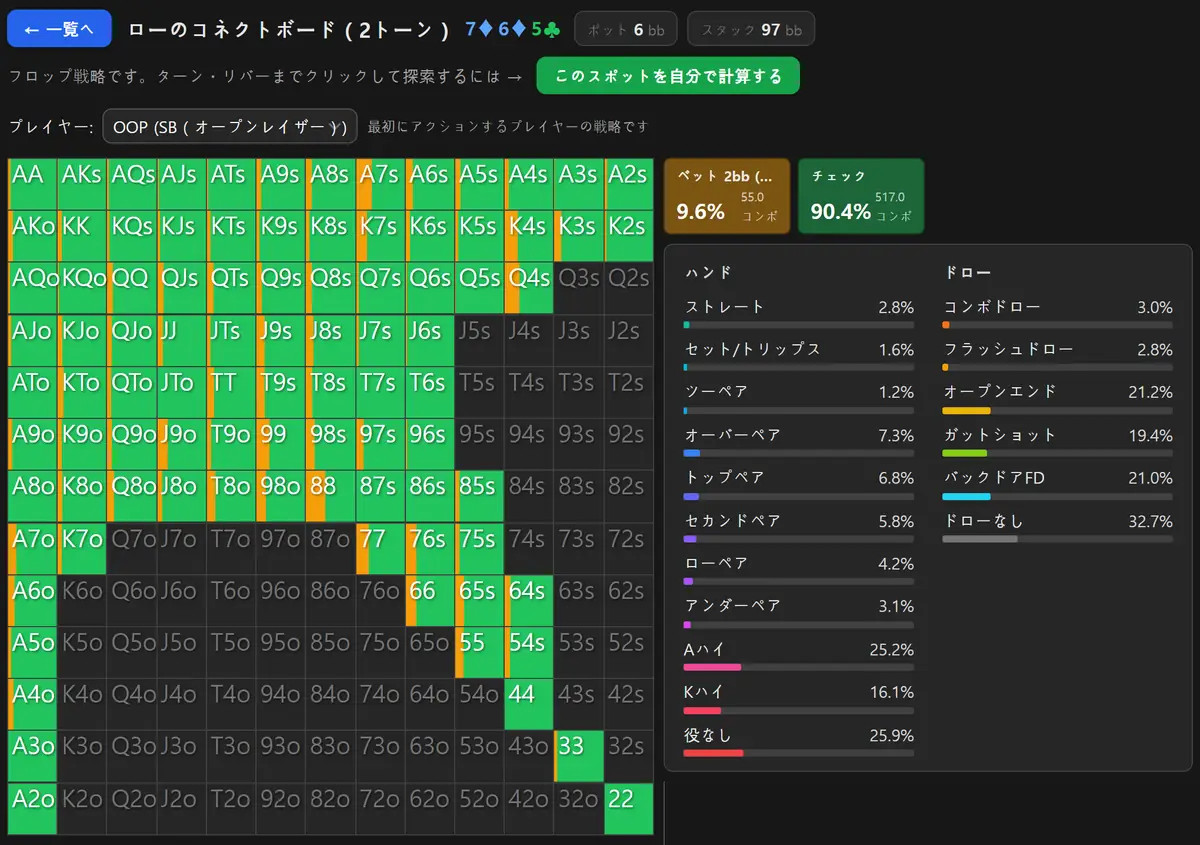Click the ローペア 4.2% row
The width and height of the screenshot is (1200, 845).
[x=799, y=571]
